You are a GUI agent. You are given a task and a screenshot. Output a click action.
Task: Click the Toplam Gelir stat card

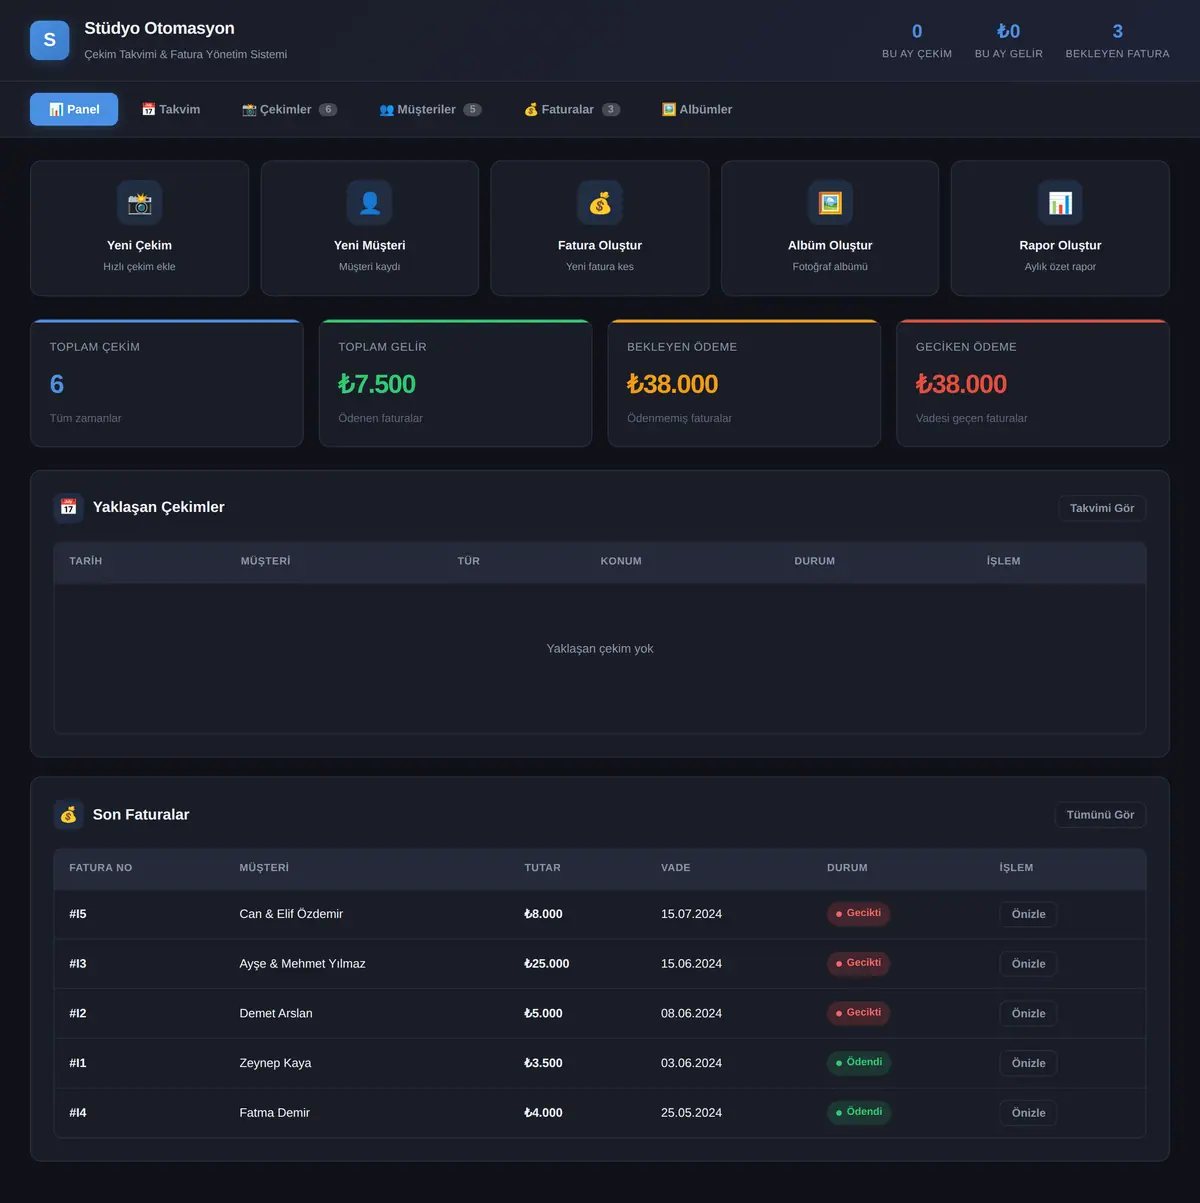point(455,383)
